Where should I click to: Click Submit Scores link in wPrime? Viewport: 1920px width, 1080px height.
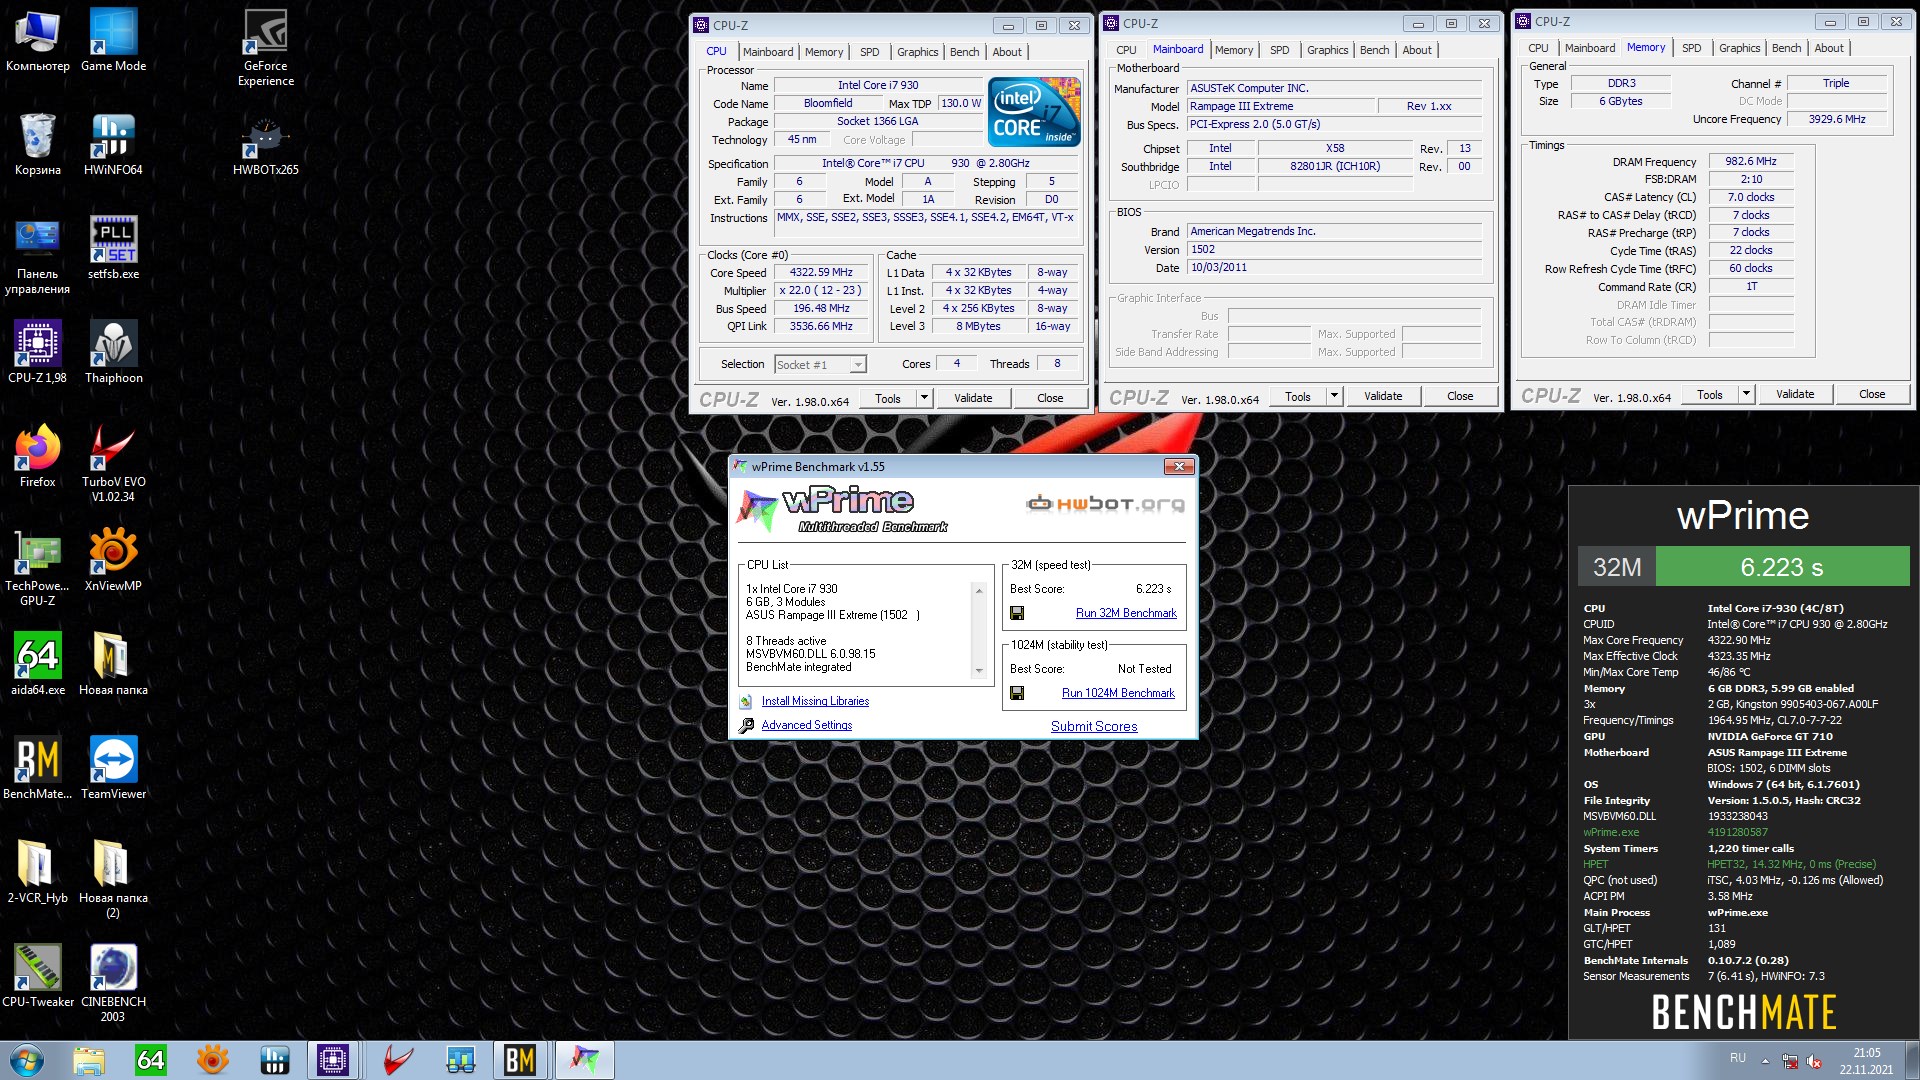[x=1094, y=726]
